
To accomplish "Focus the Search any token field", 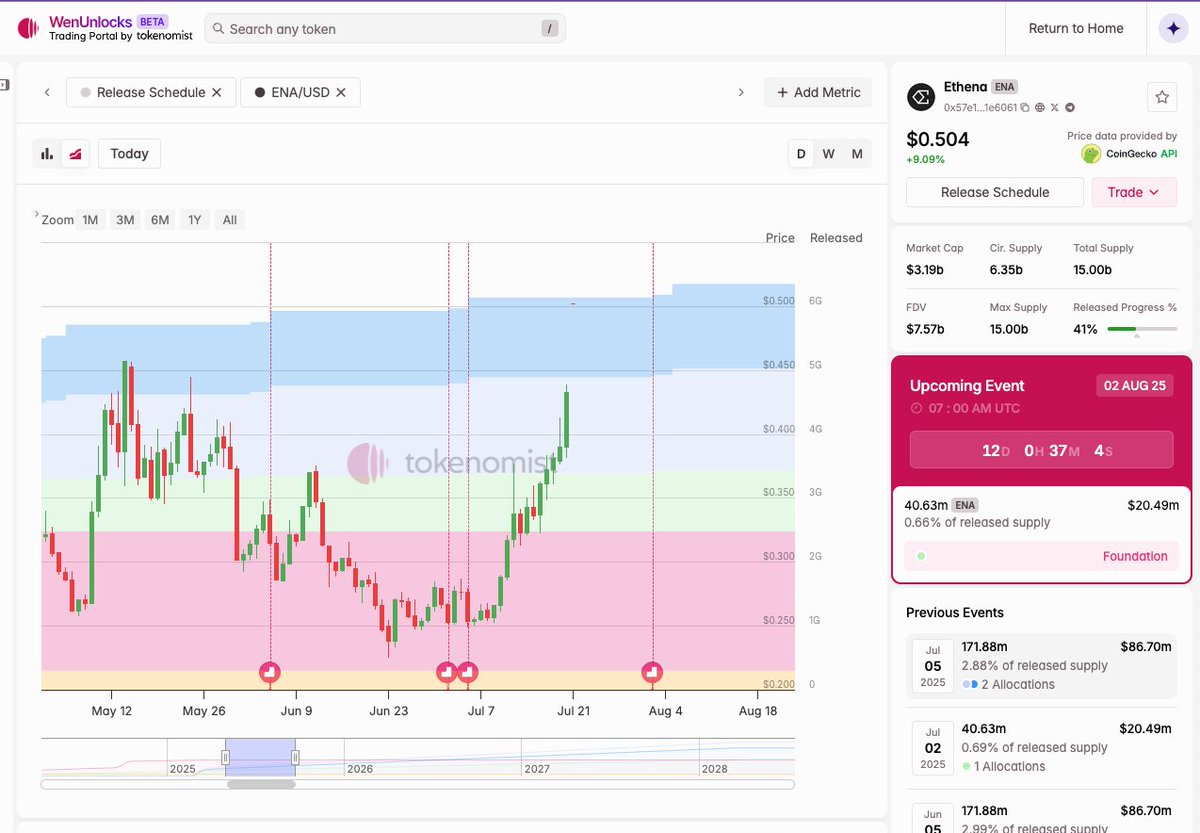I will (x=385, y=29).
